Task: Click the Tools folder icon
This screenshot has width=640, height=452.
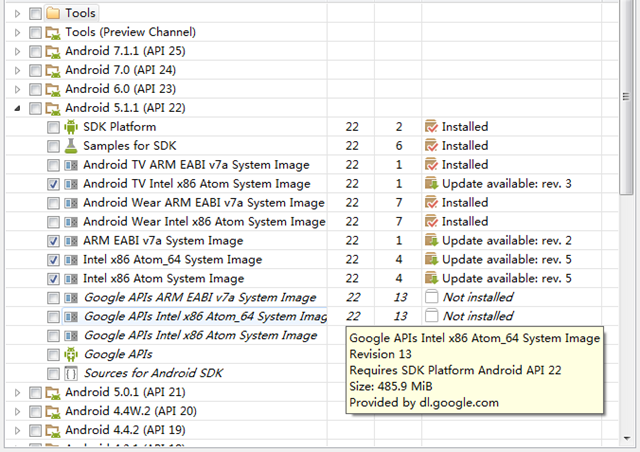Action: (53, 13)
